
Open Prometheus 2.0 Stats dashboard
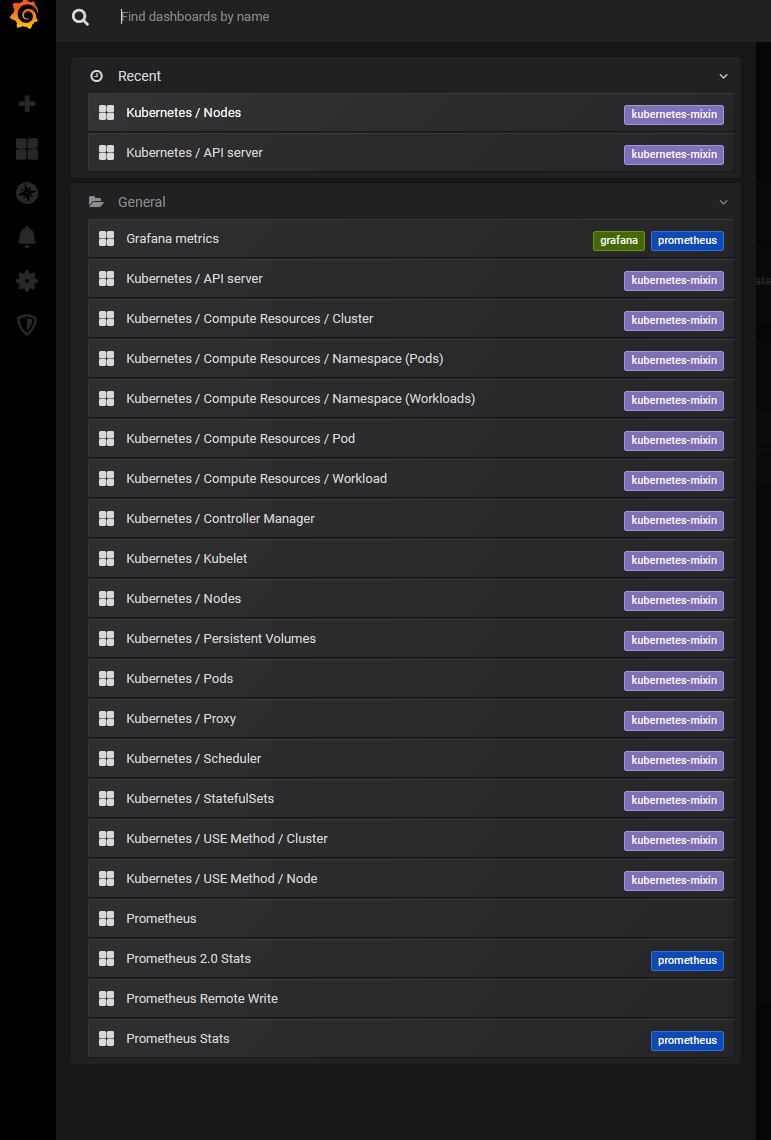[410, 958]
